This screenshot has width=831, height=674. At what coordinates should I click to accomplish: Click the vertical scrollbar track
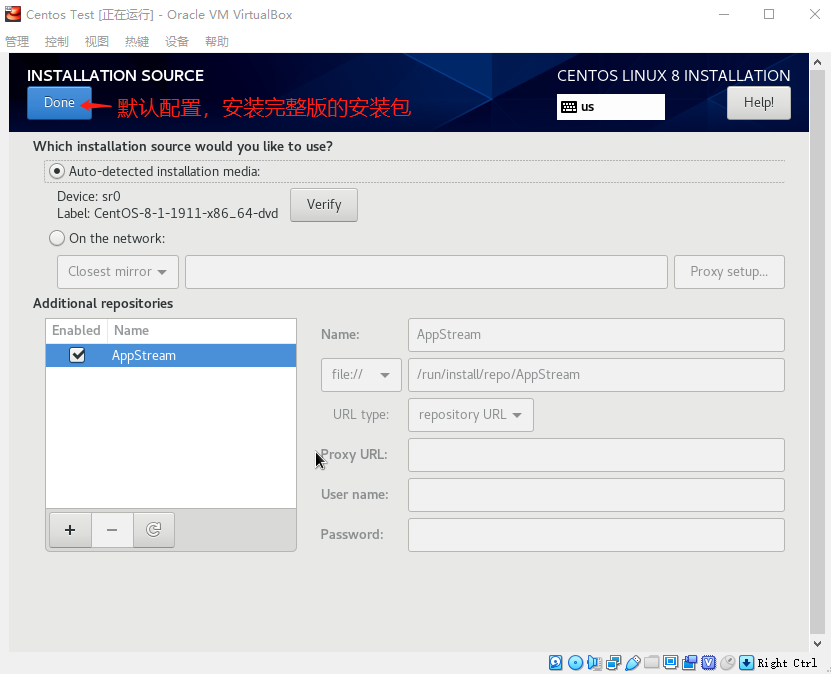[x=817, y=350]
